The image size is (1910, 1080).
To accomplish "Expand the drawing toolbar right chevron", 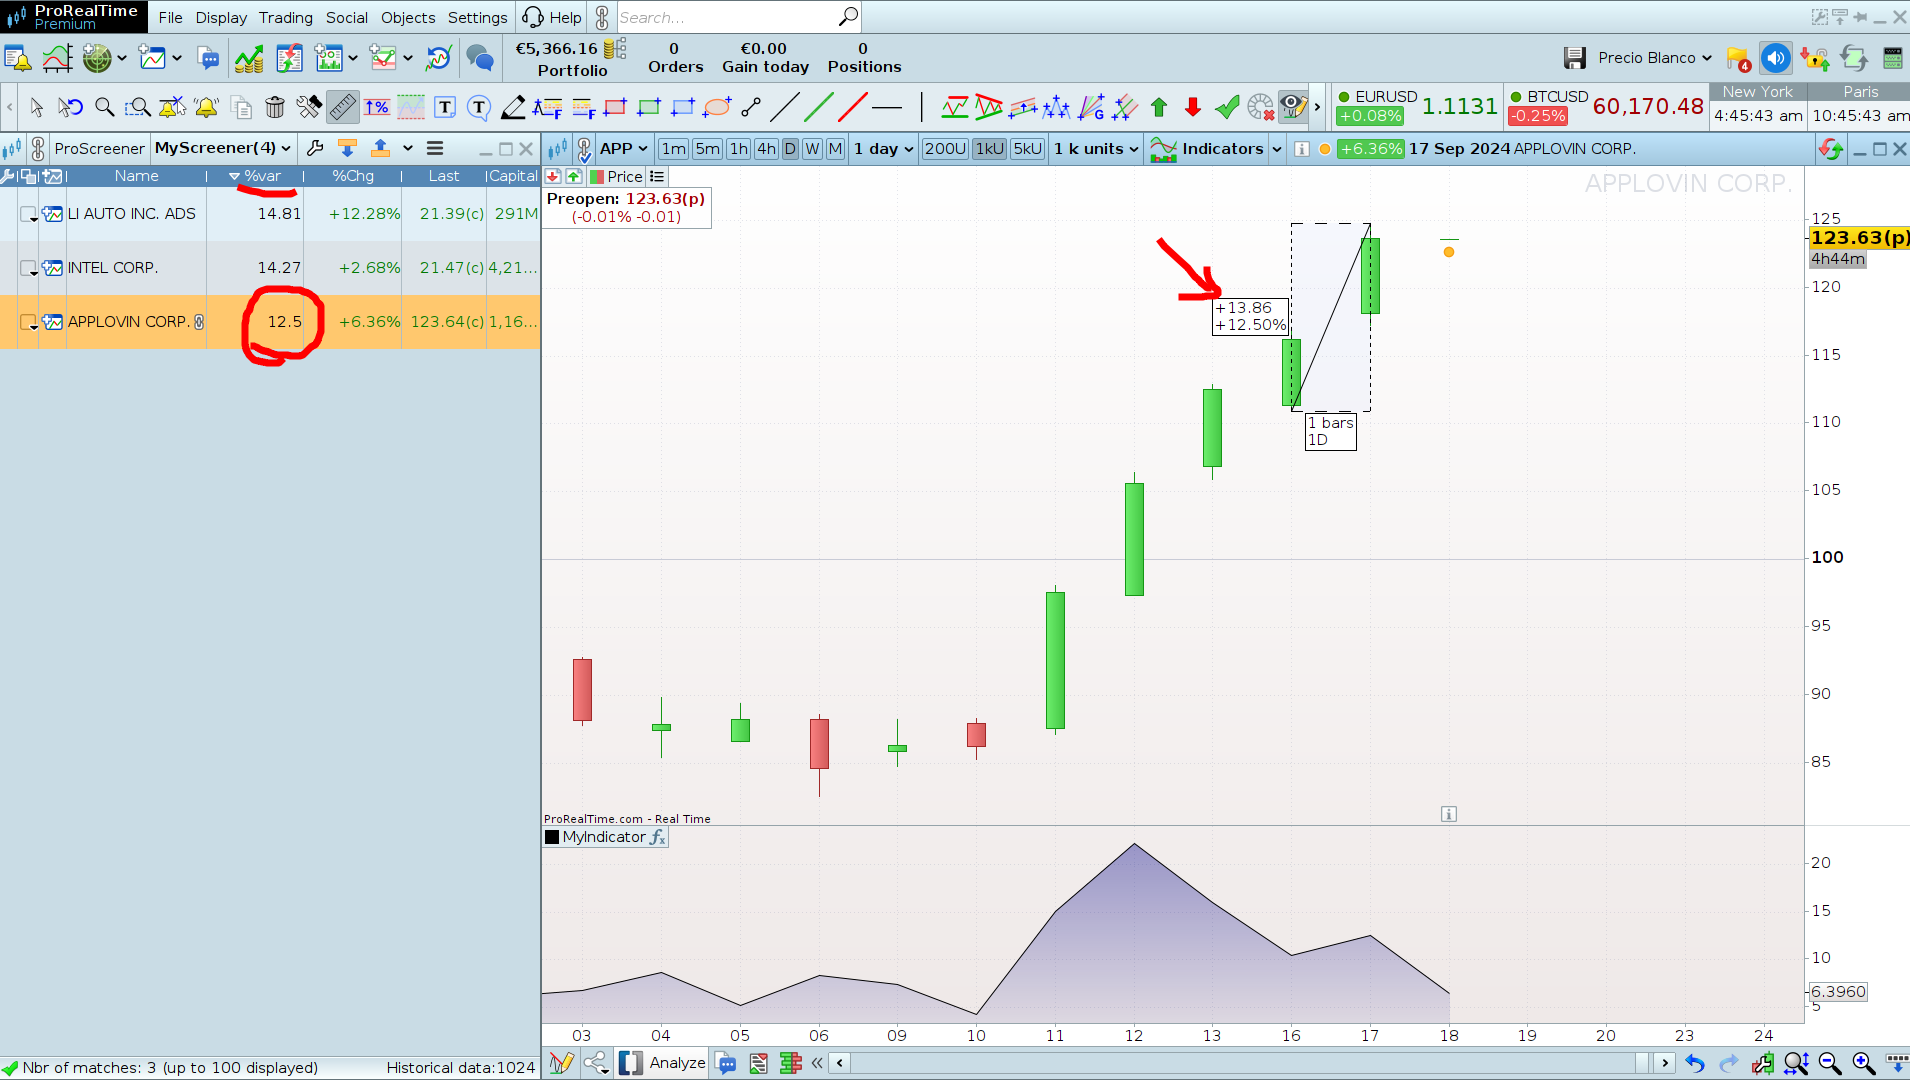I will point(1317,107).
